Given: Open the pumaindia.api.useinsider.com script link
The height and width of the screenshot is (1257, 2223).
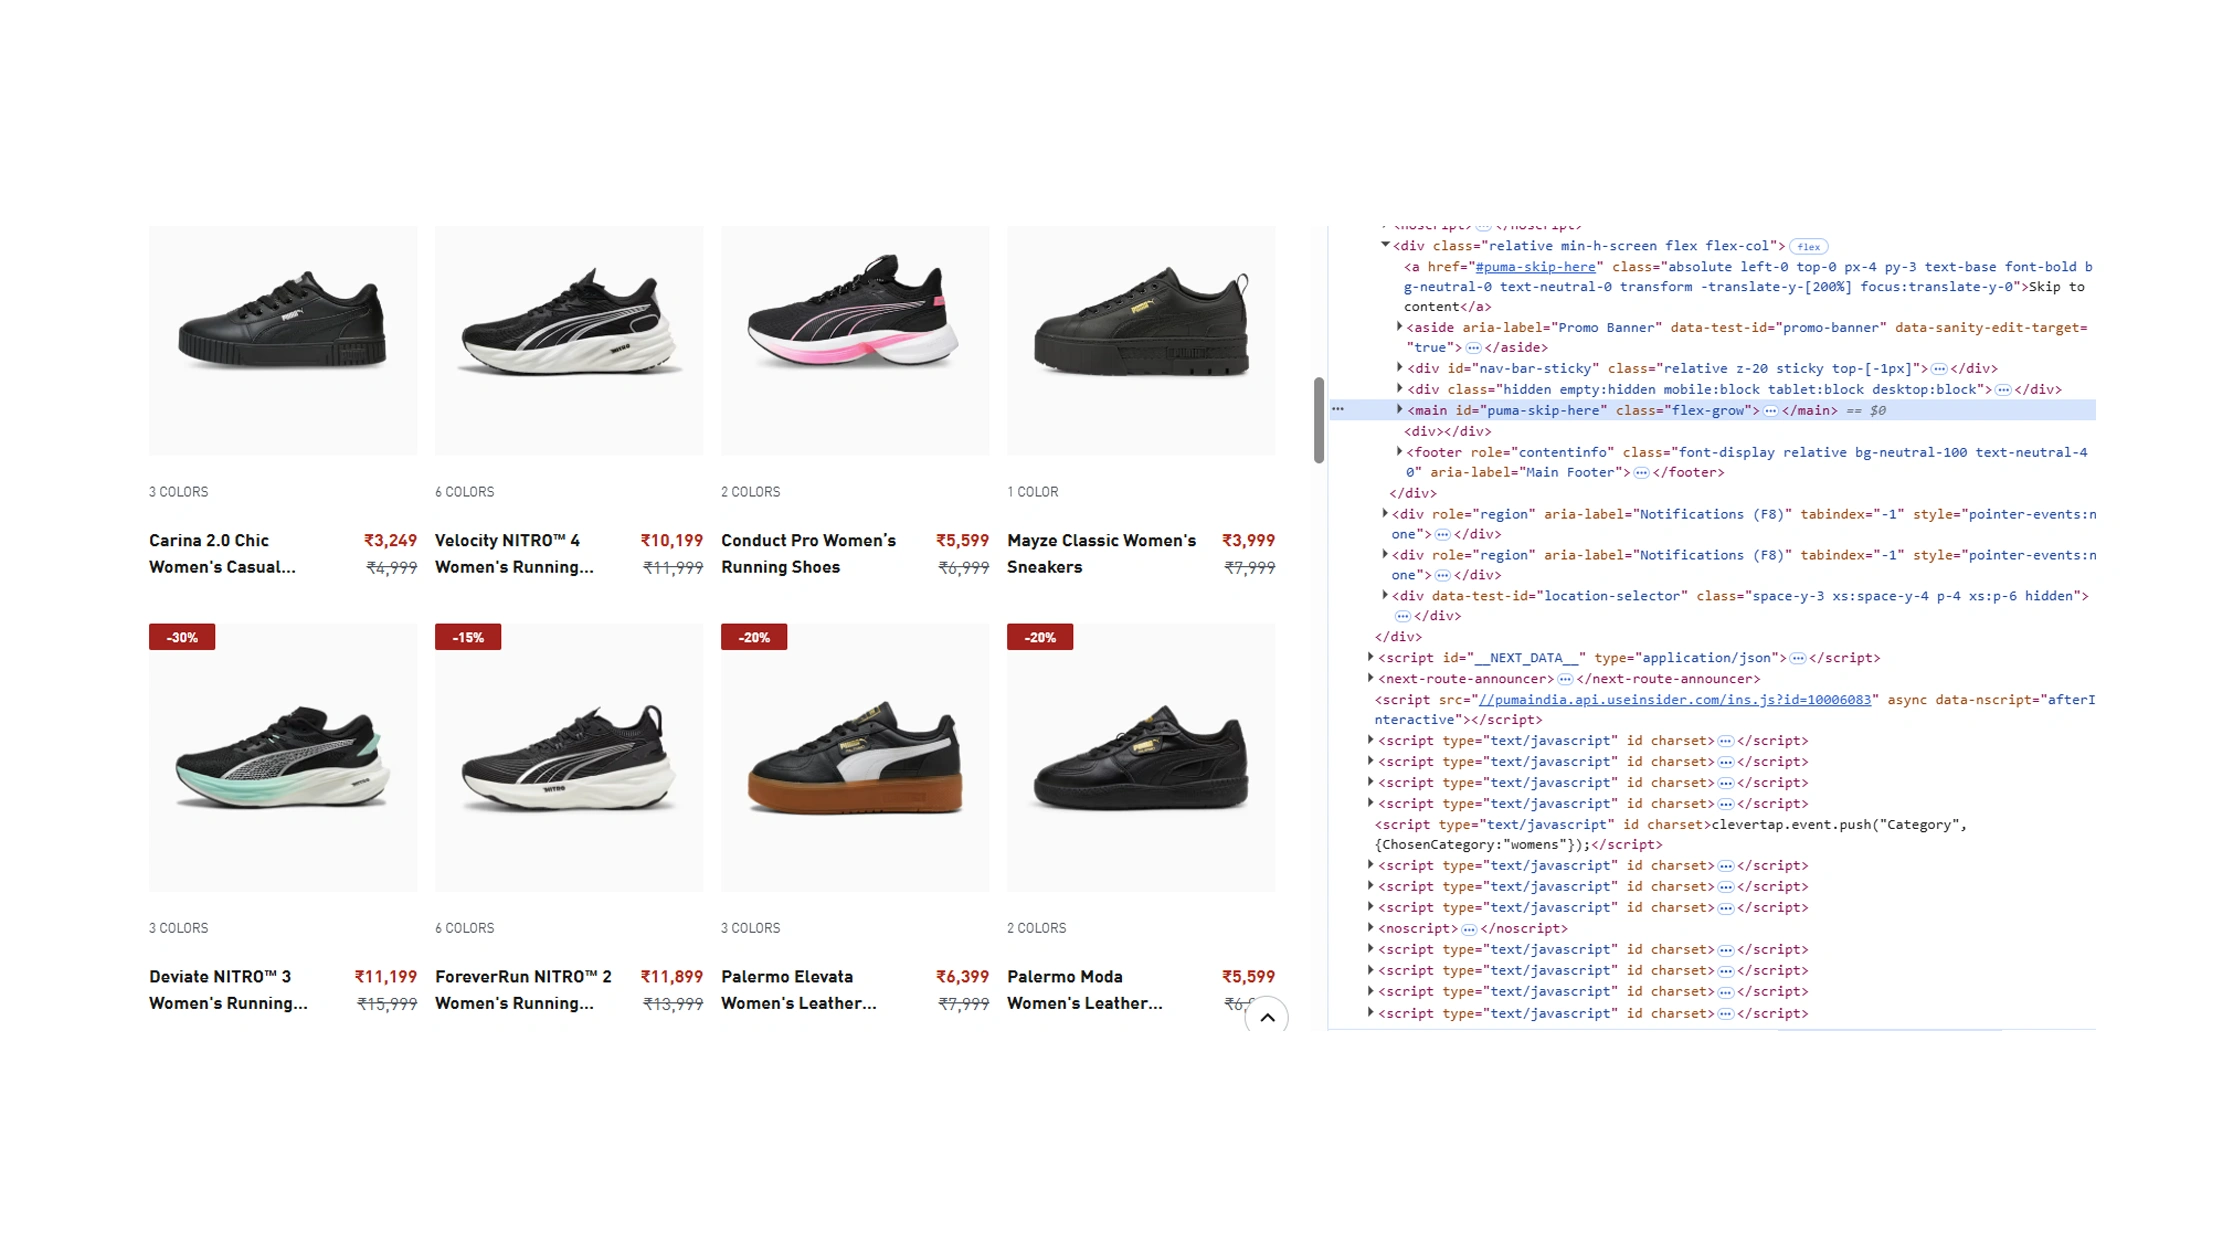Looking at the screenshot, I should click(x=1674, y=700).
